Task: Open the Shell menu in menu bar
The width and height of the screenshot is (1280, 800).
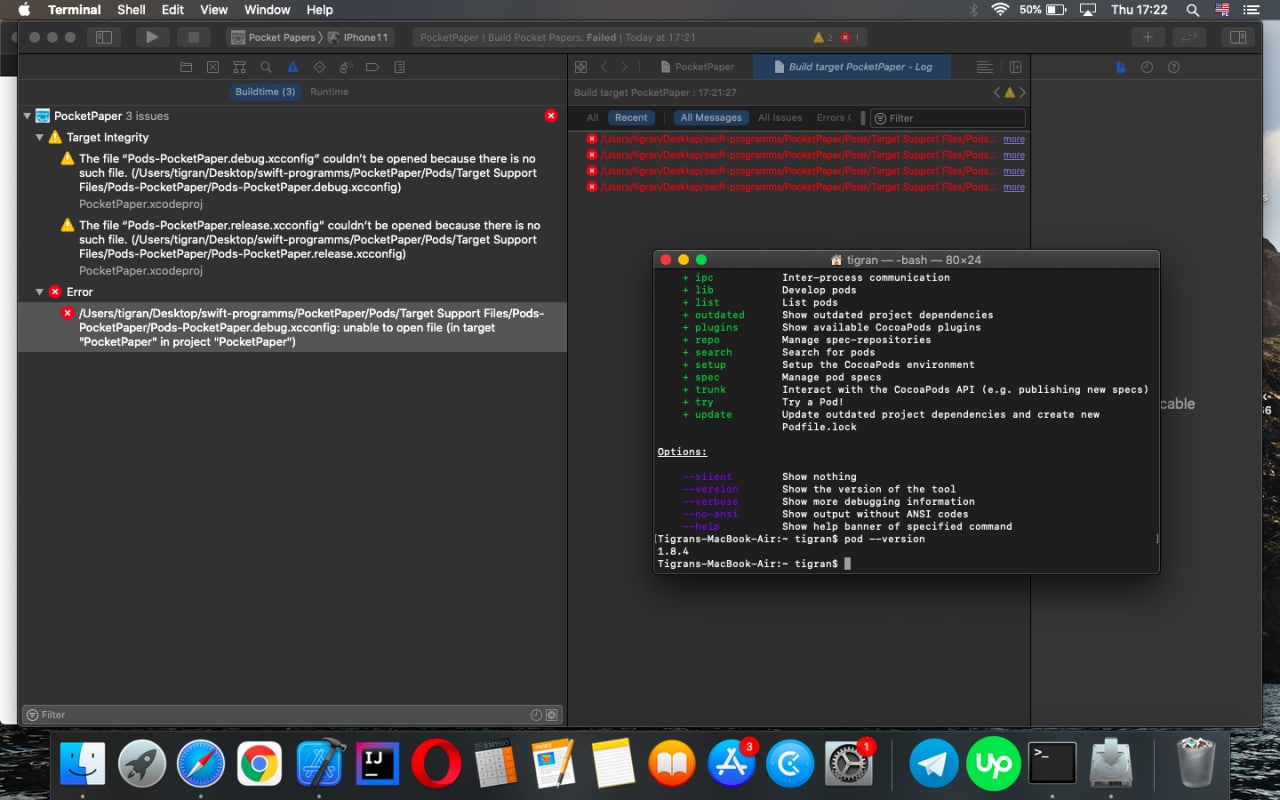Action: click(131, 10)
